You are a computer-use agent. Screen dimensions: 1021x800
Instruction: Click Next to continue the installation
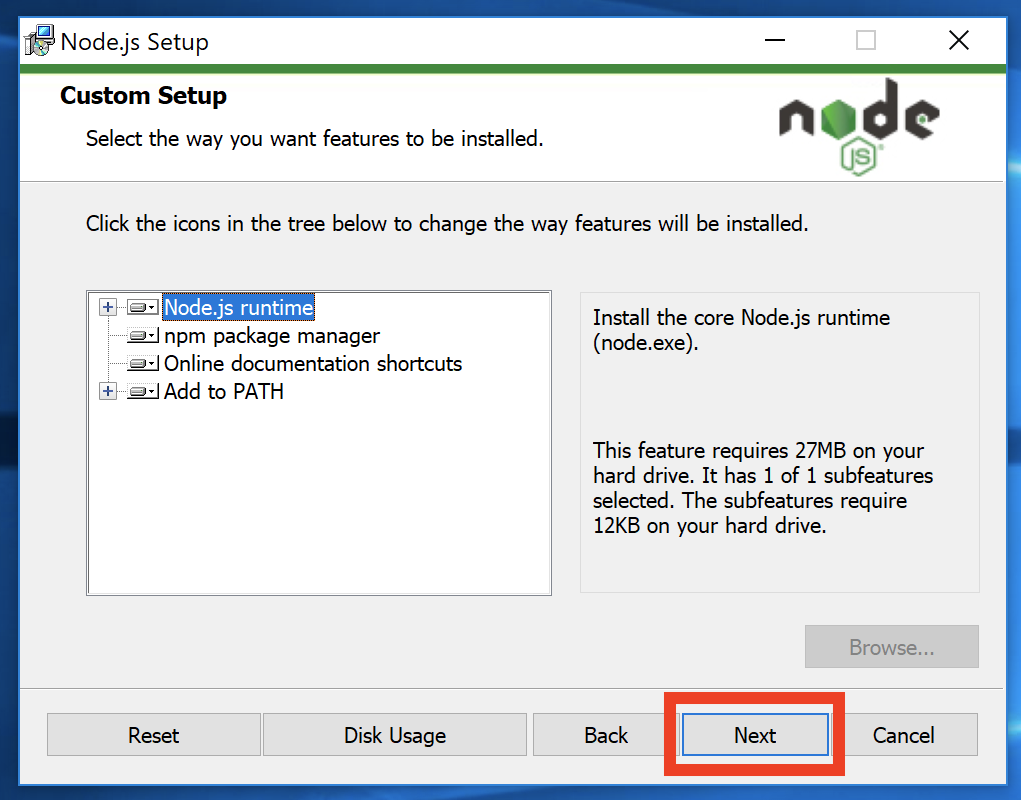754,735
